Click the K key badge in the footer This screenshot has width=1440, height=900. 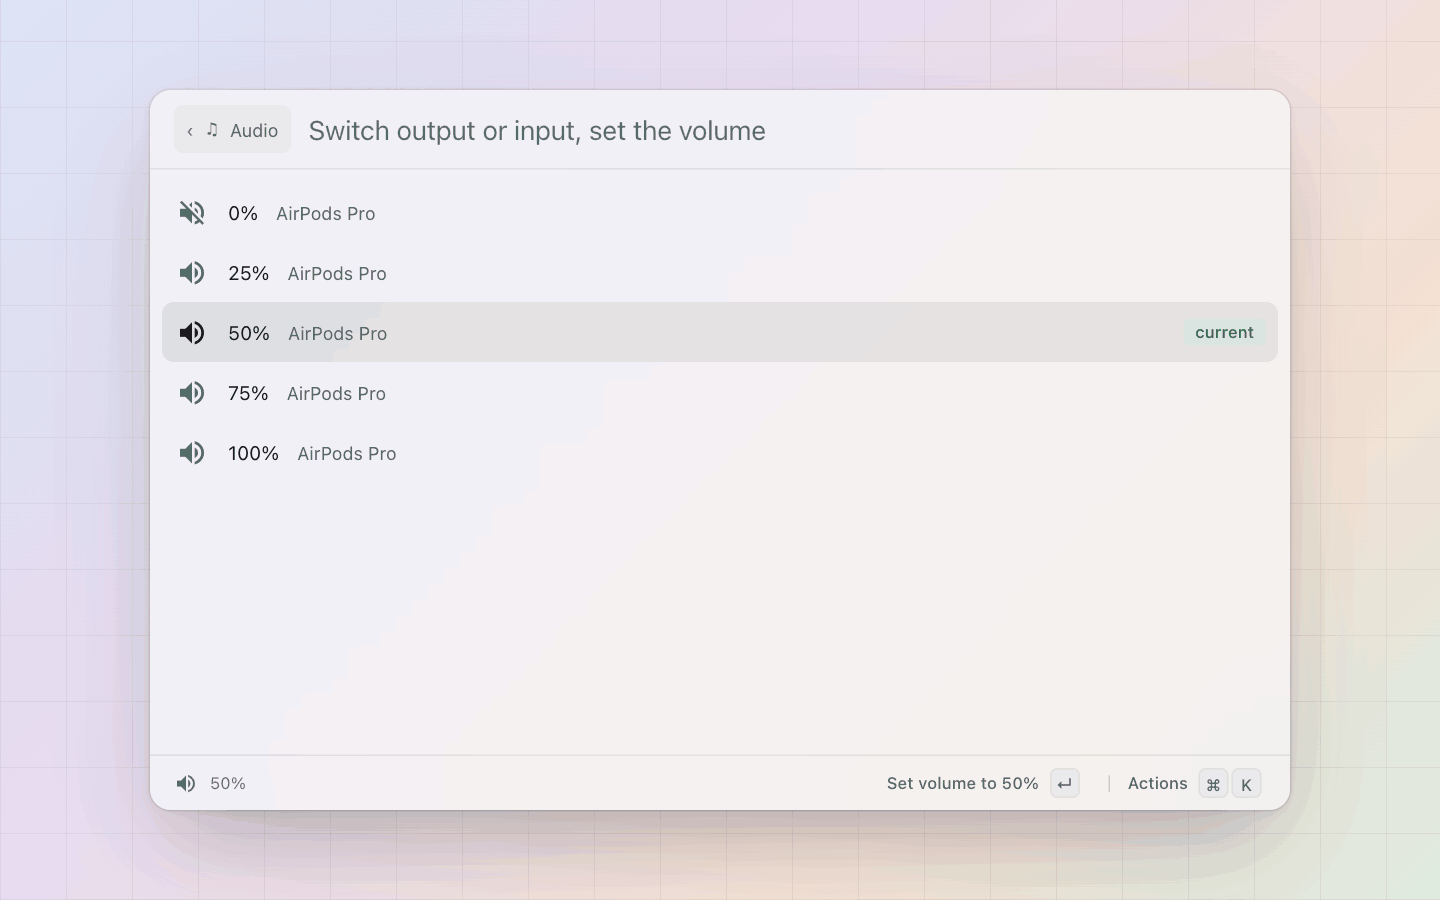click(1246, 784)
